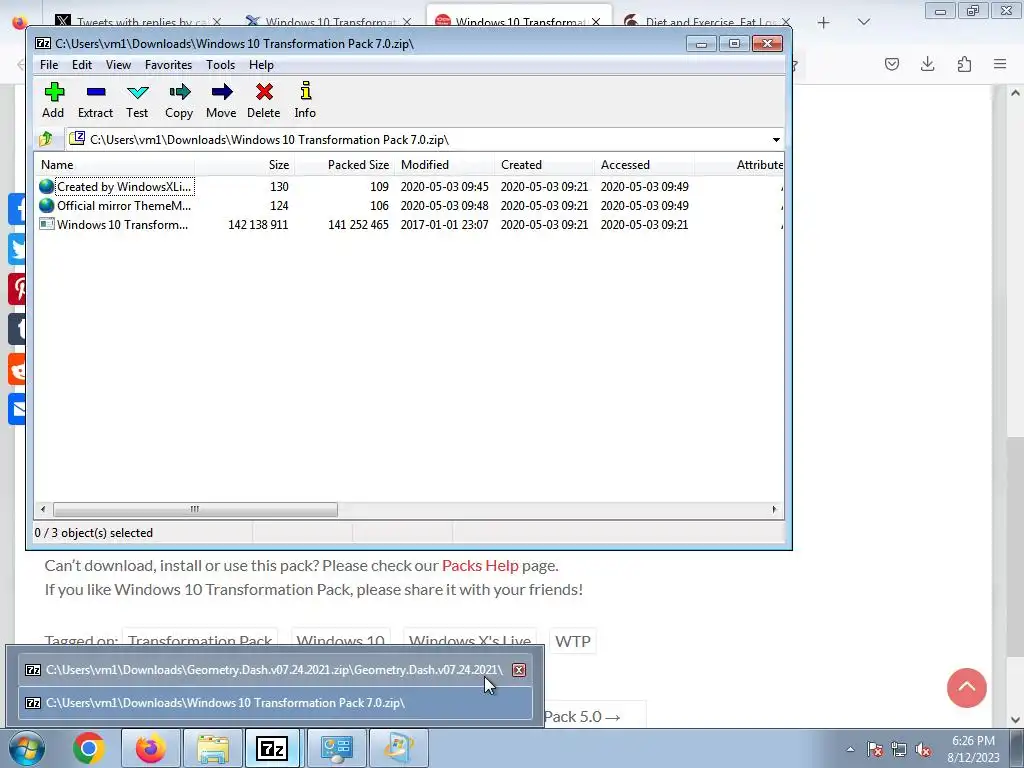
Task: Open the Packs Help link on webpage
Action: tap(480, 566)
